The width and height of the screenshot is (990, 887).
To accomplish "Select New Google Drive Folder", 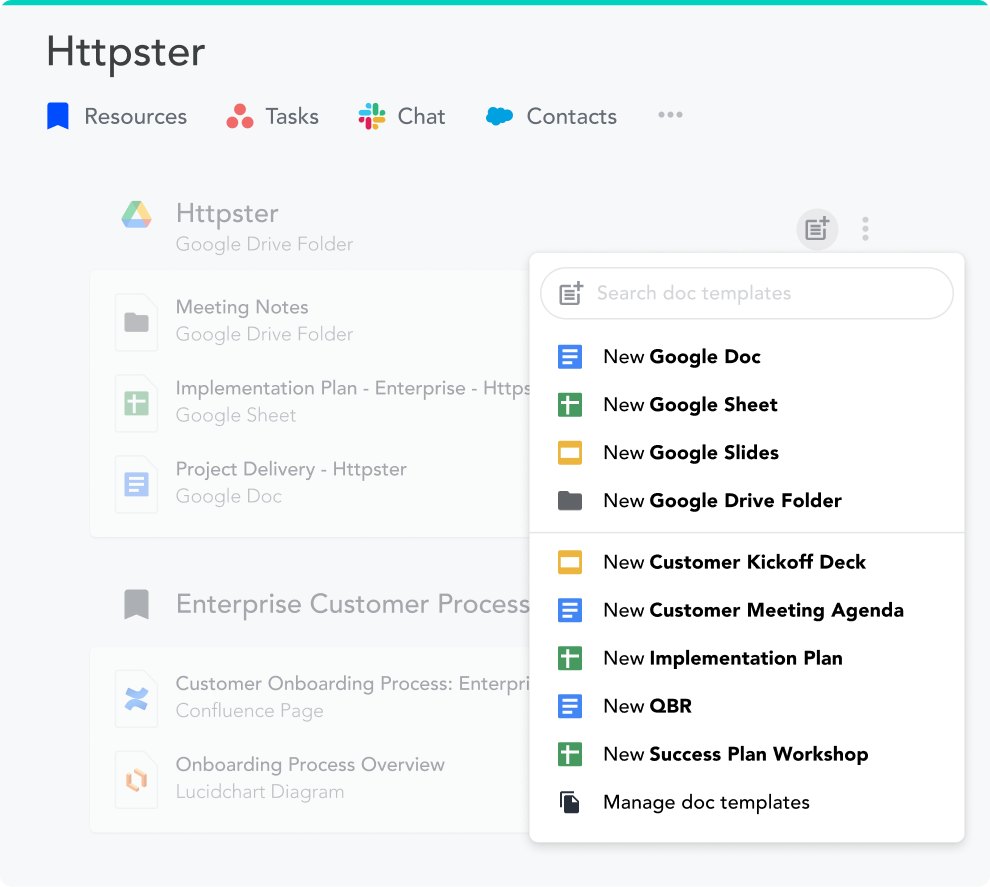I will point(747,501).
